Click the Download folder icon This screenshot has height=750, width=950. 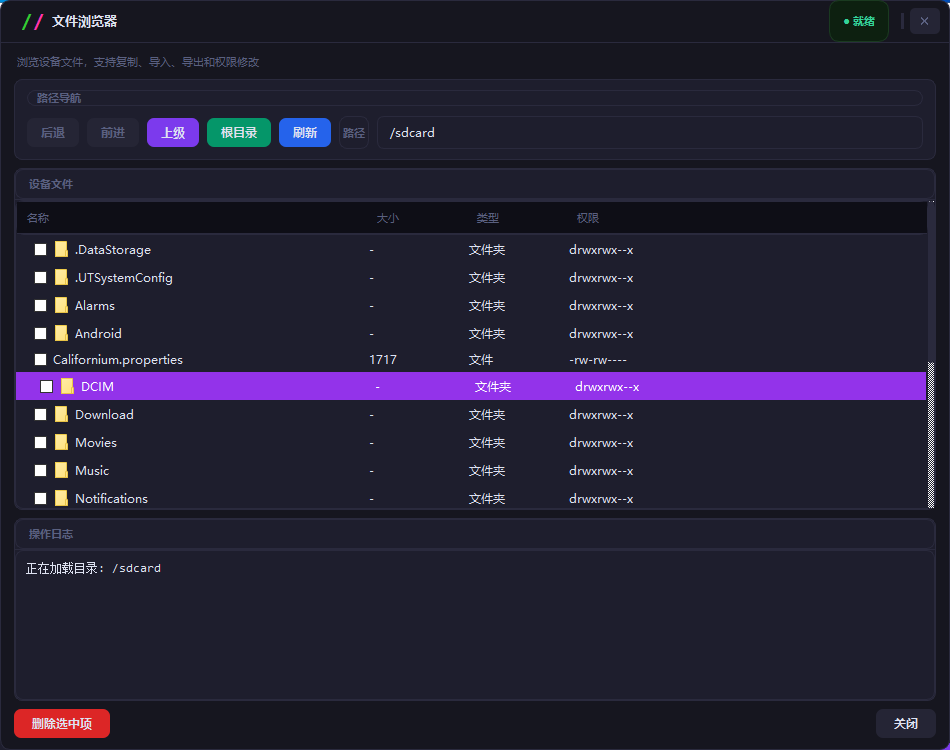tap(61, 414)
